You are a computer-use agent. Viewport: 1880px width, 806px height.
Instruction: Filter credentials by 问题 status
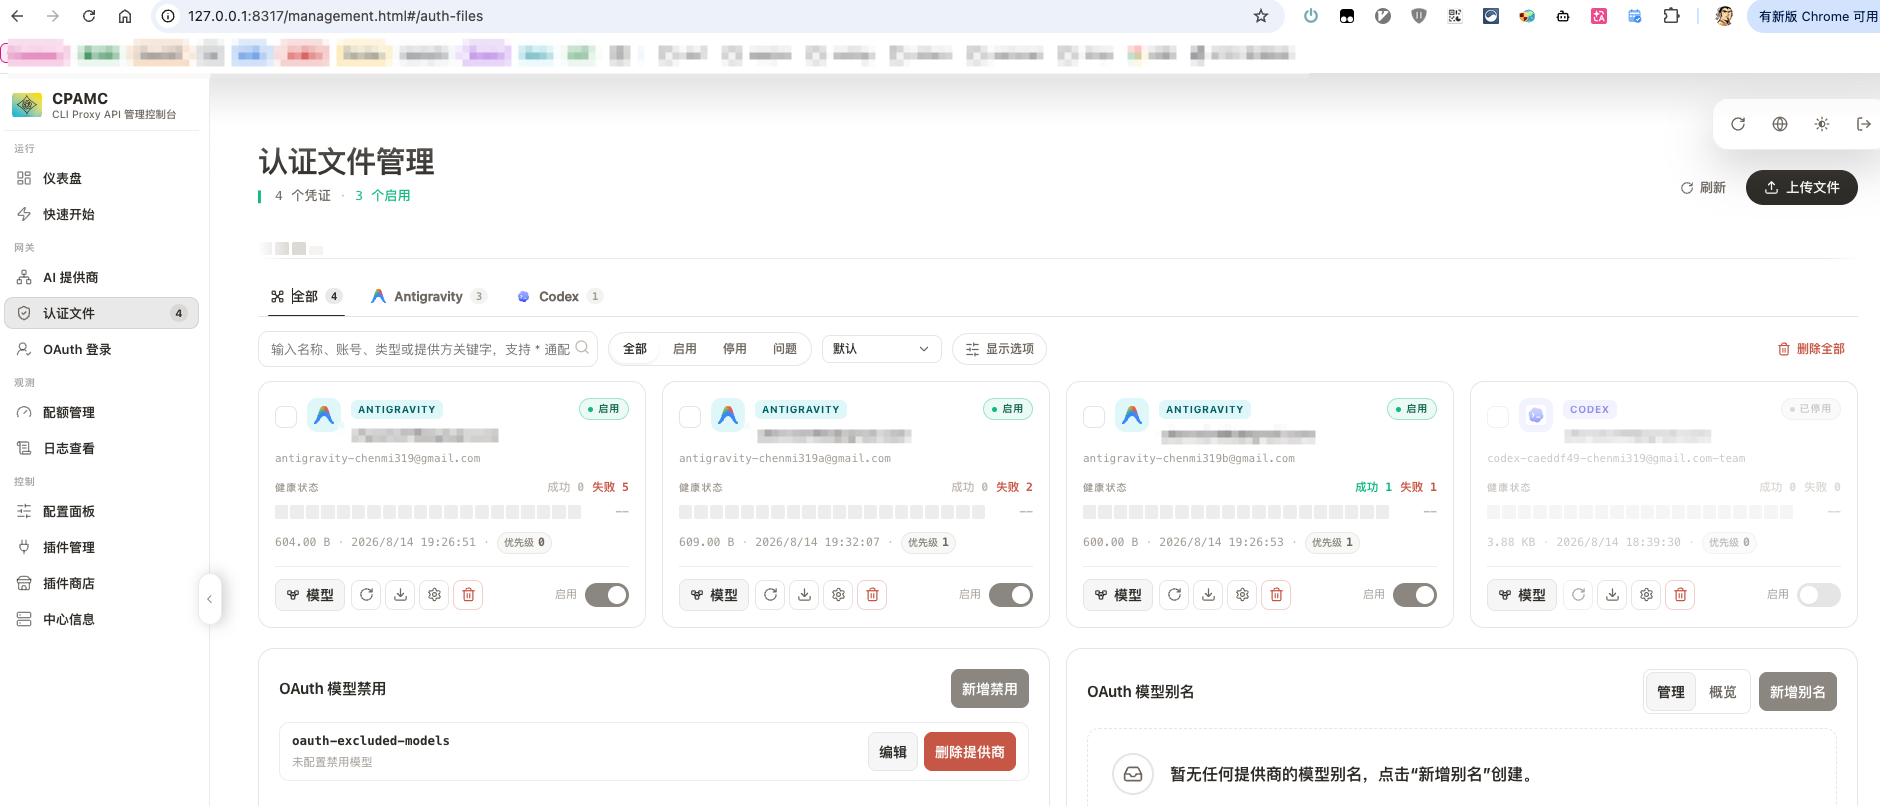tap(785, 349)
